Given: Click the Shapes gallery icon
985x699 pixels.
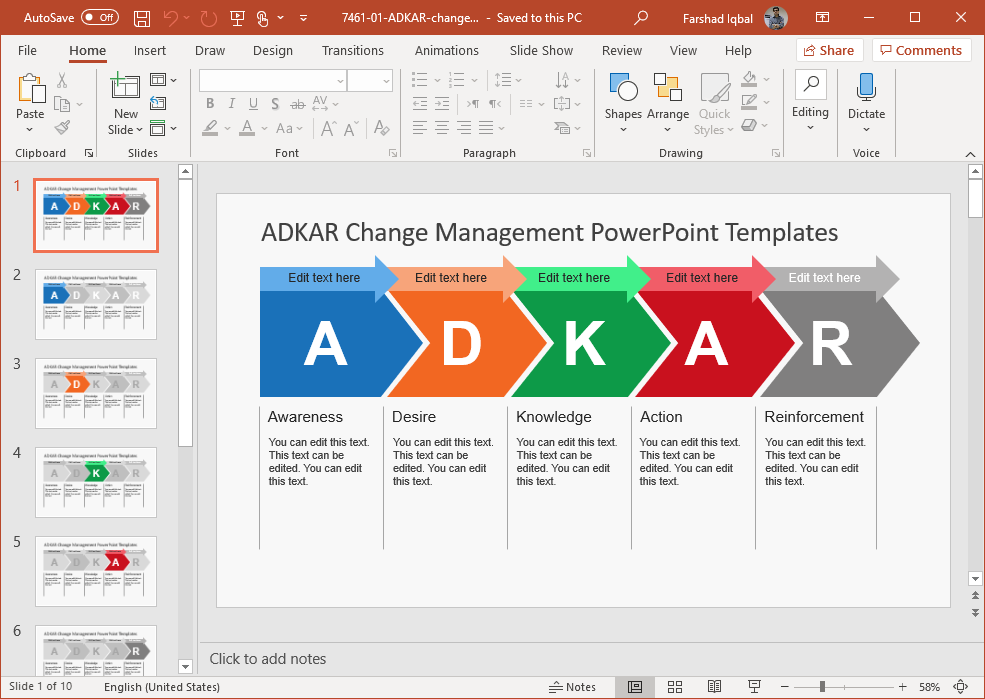Looking at the screenshot, I should click(622, 89).
